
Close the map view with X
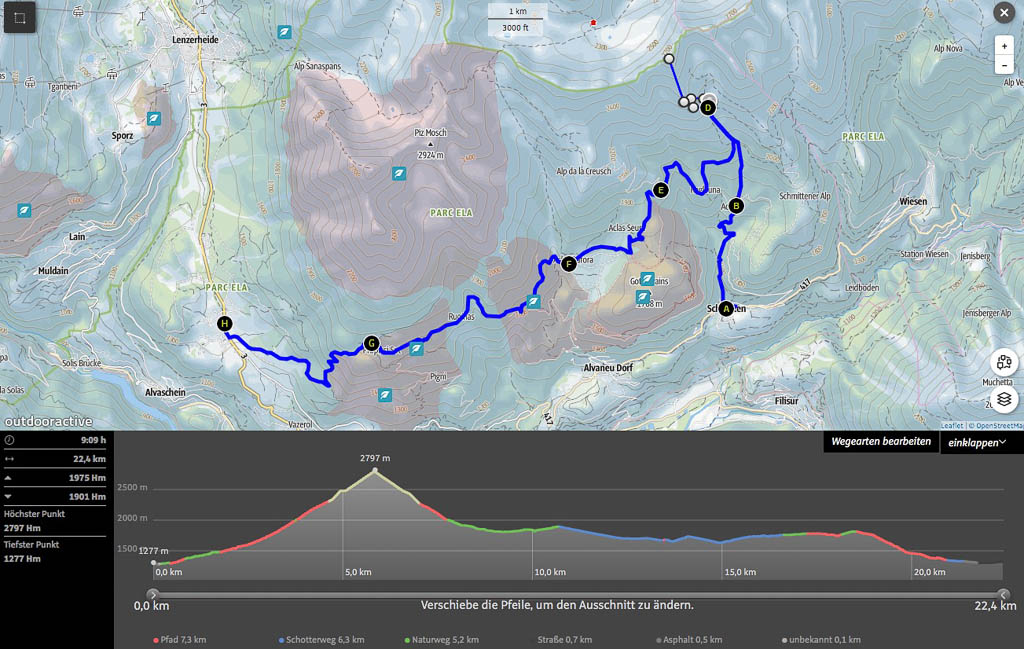(x=1004, y=12)
